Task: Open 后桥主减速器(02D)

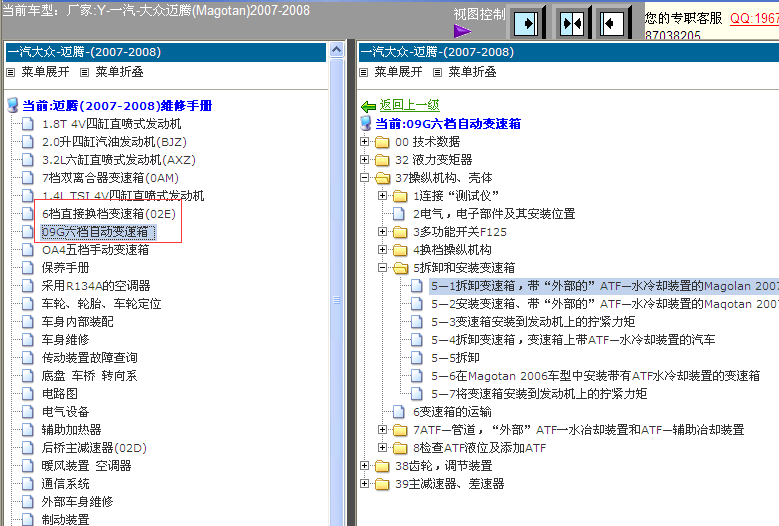Action: point(94,448)
